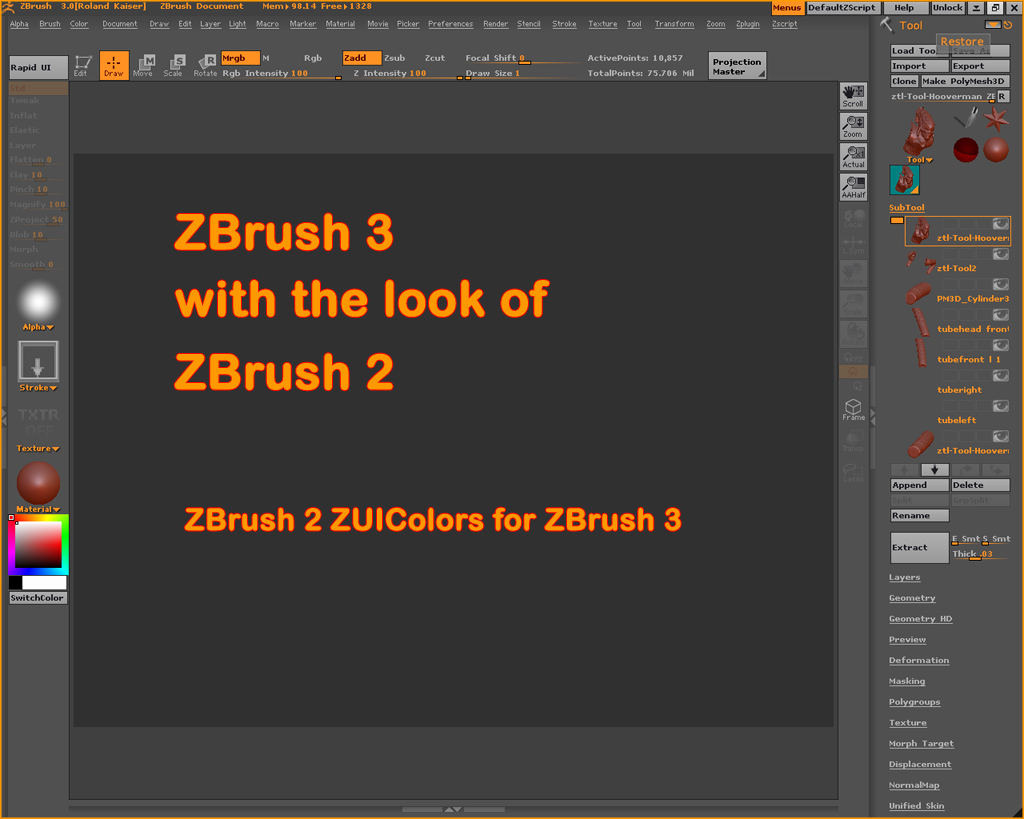Click the Rapid UI button

[38, 67]
